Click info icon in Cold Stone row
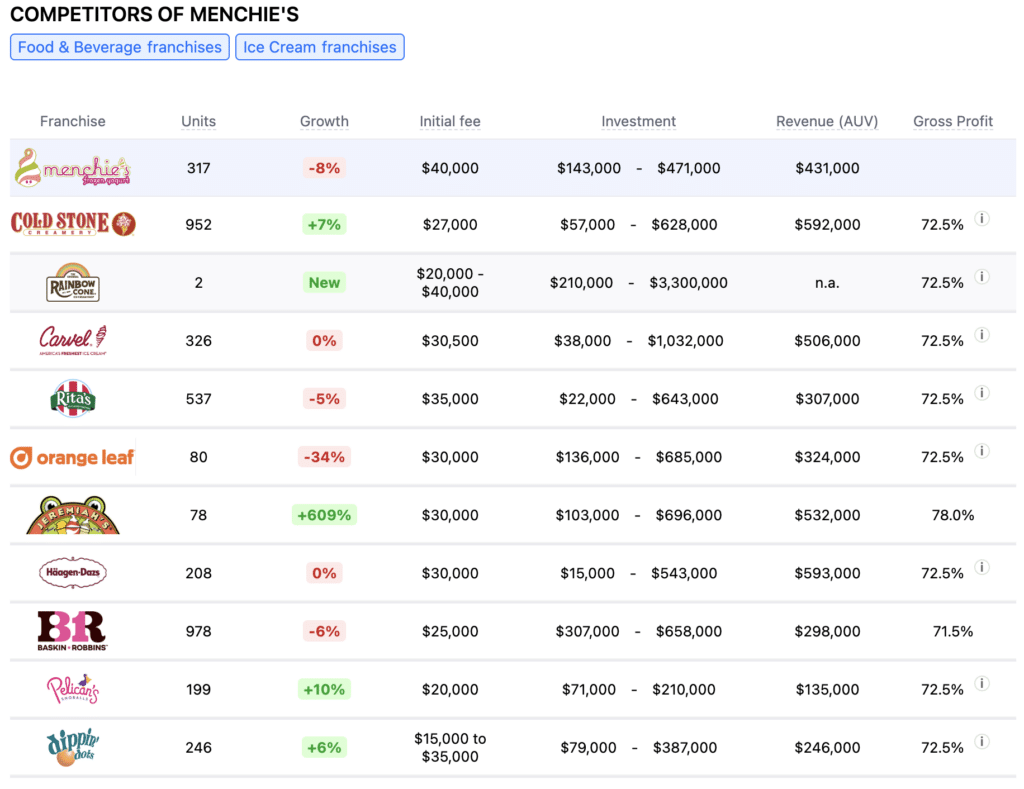 click(x=982, y=219)
